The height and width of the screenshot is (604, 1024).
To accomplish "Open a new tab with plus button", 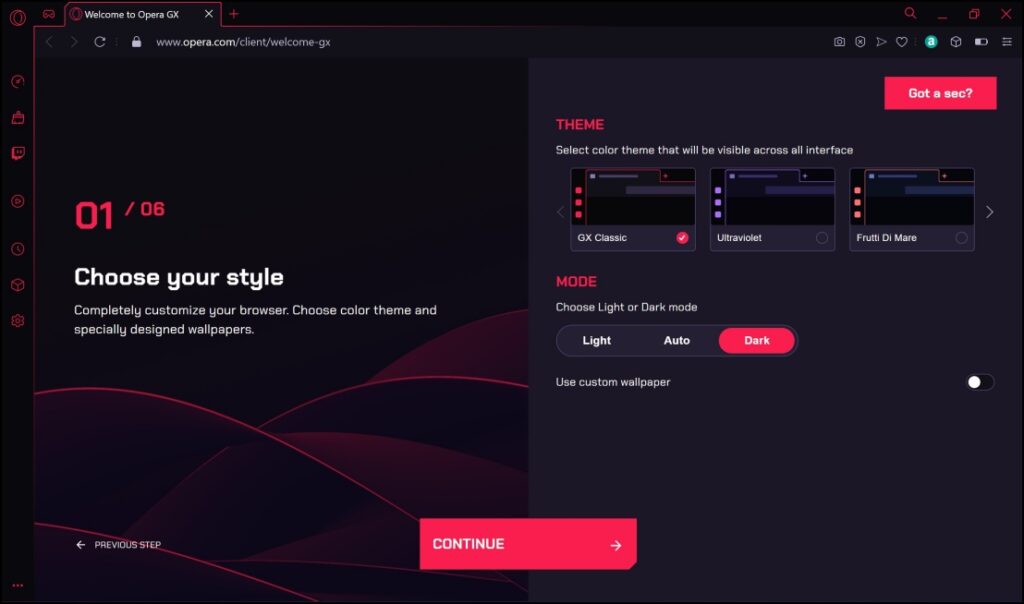I will coord(234,14).
